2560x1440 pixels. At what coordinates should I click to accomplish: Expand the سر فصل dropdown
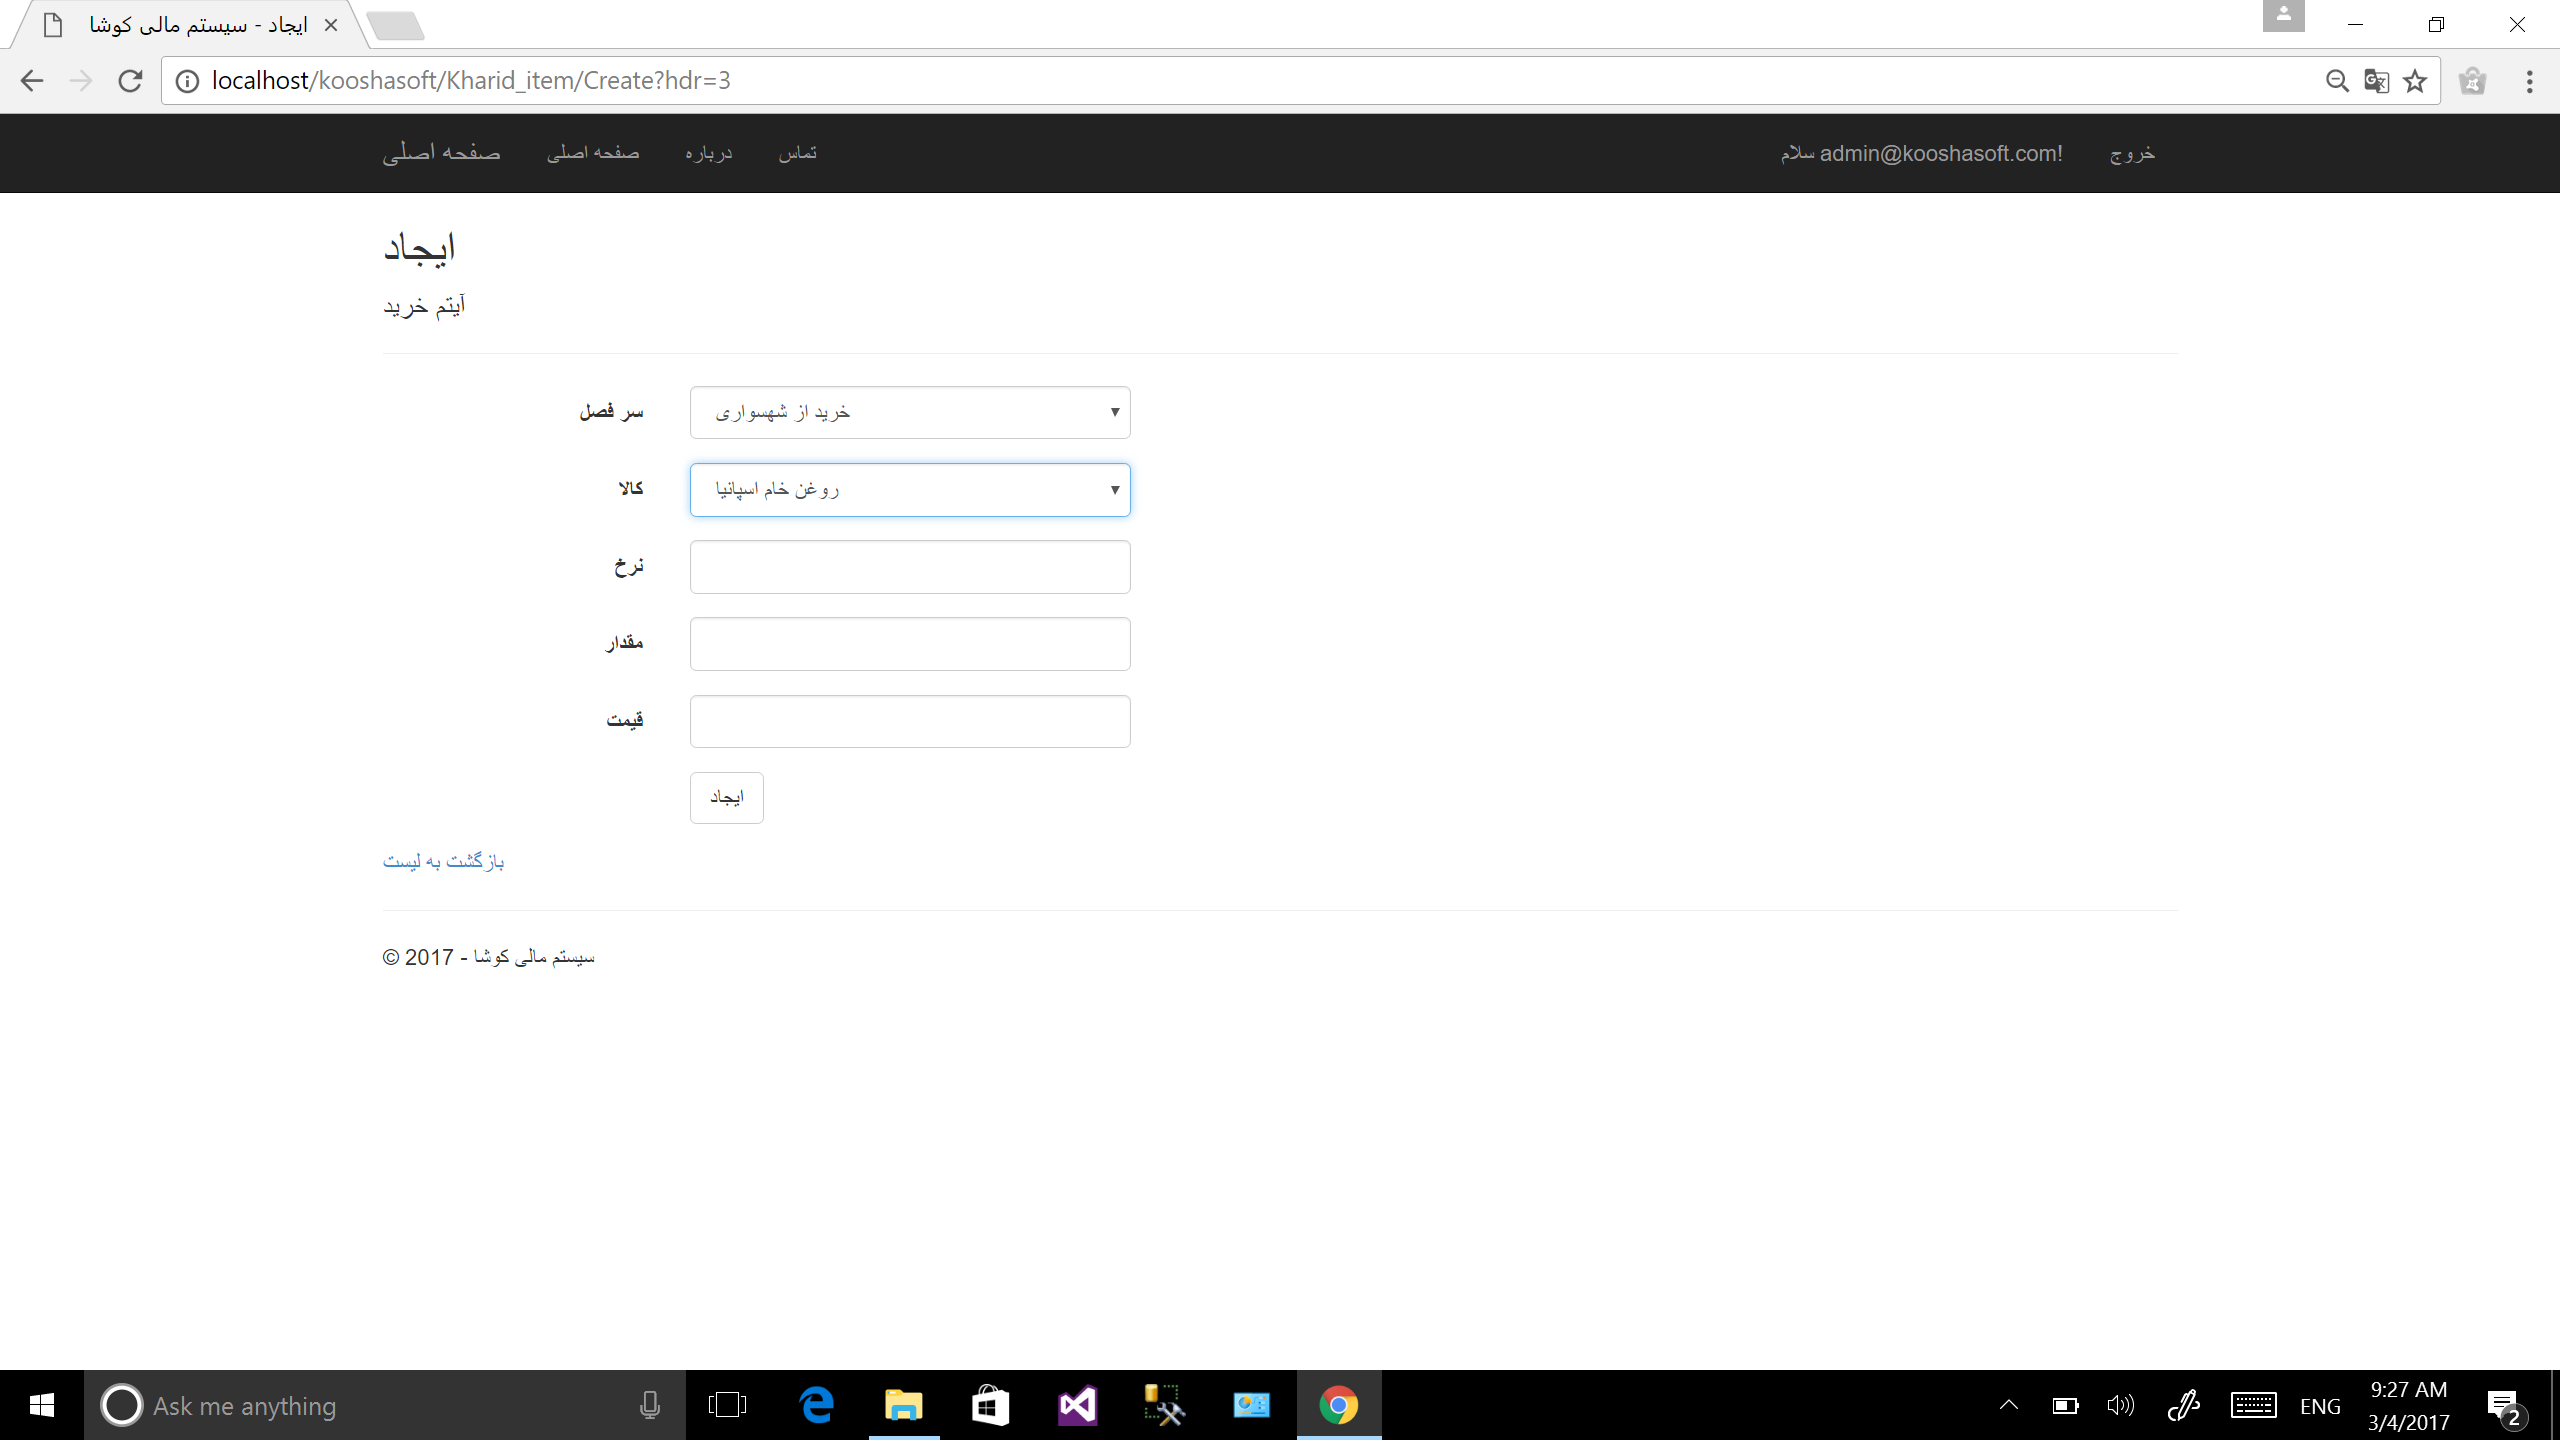pos(909,412)
